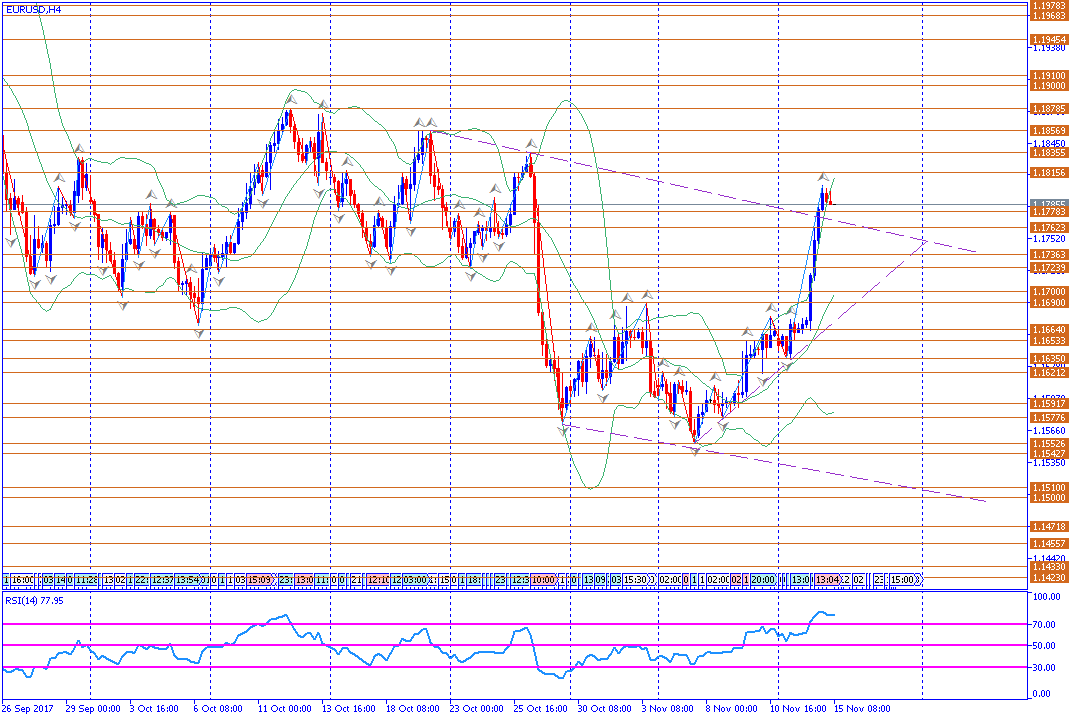Click the 12:10 pink event marker

click(379, 579)
